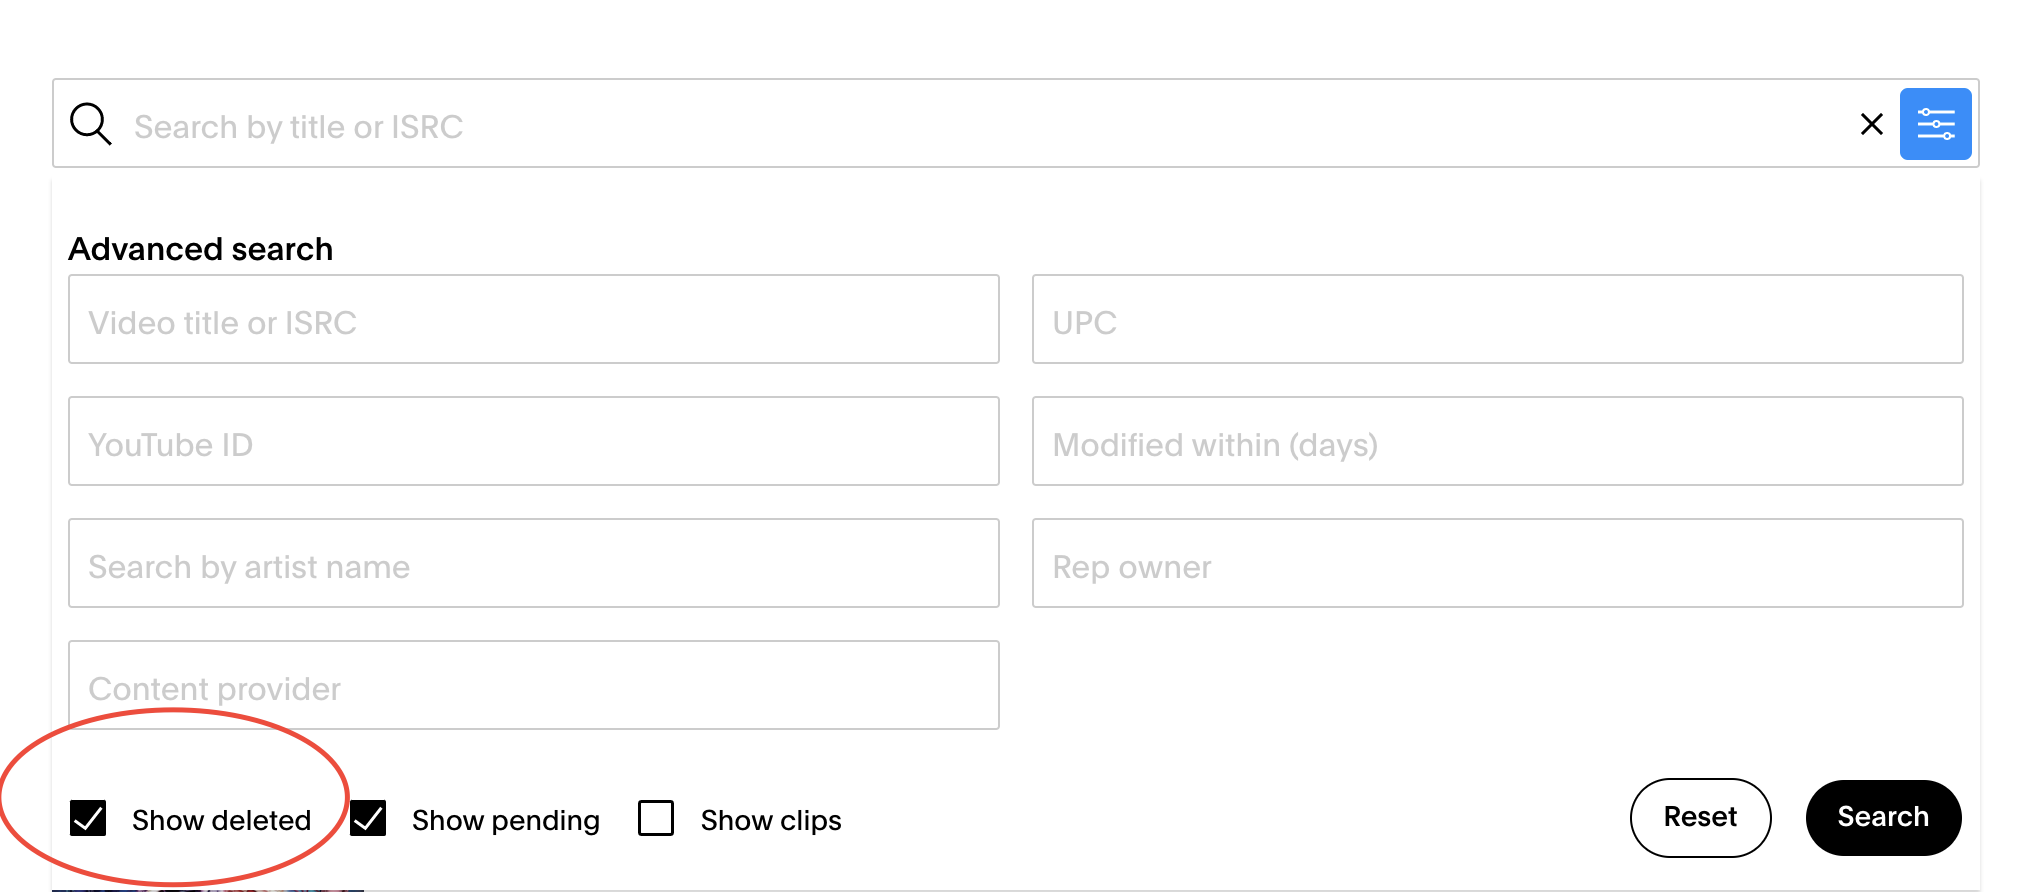The image size is (2028, 892).
Task: Click the Show pending label text
Action: click(505, 820)
